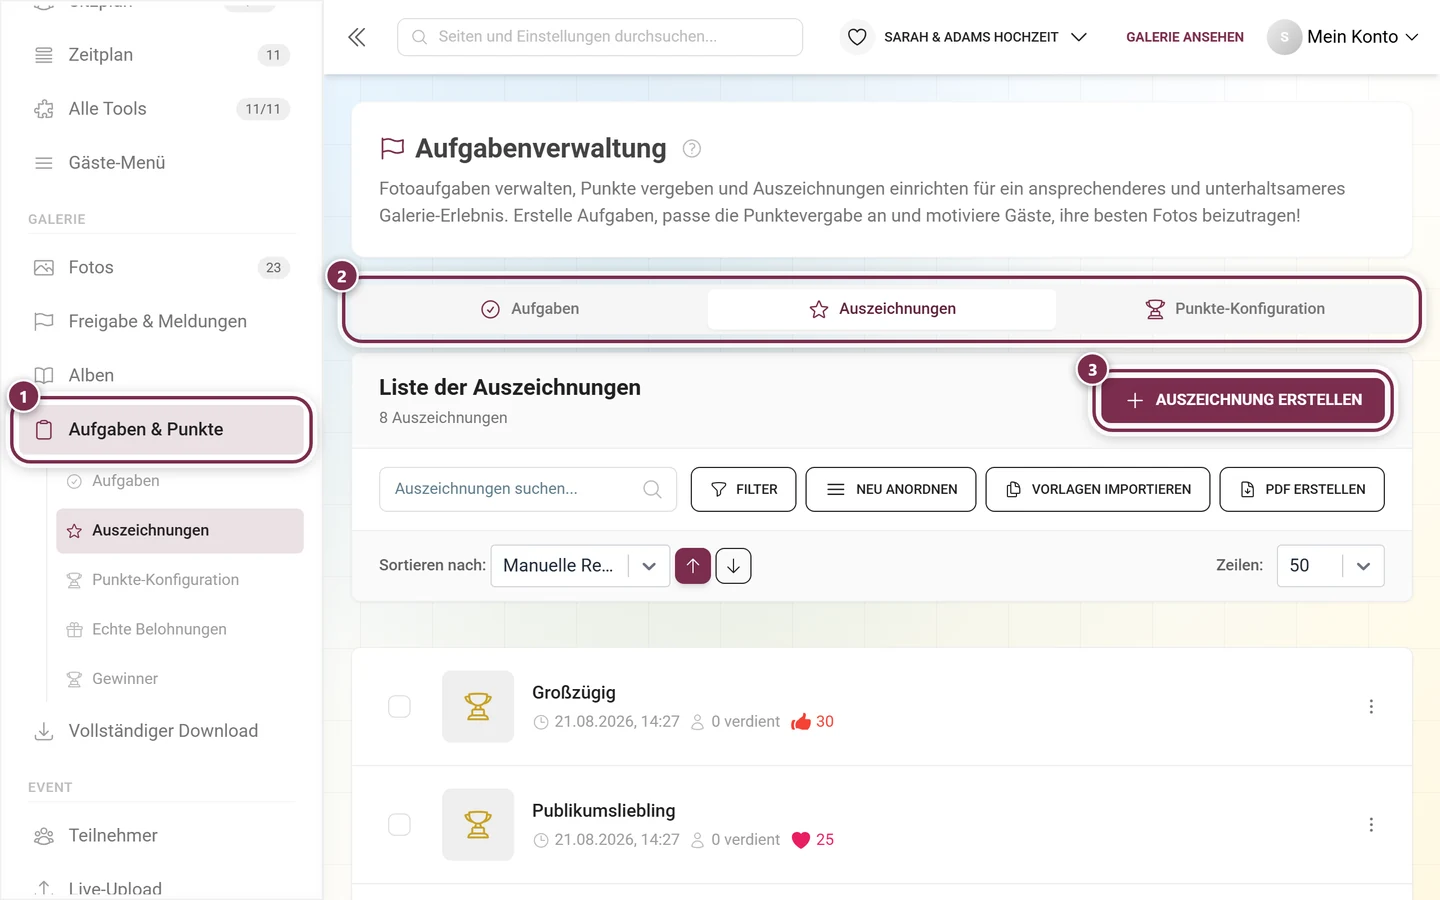Click the download icon of Vollständiger Download
This screenshot has height=900, width=1440.
44,732
